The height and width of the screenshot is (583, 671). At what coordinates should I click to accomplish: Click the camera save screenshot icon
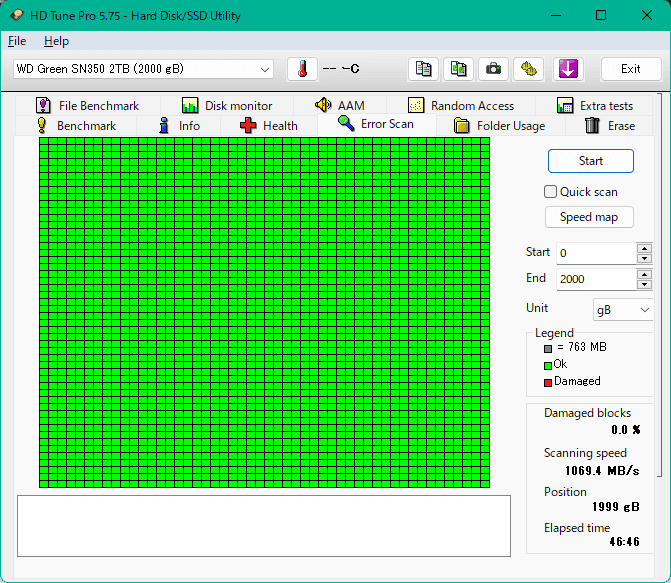(x=493, y=69)
